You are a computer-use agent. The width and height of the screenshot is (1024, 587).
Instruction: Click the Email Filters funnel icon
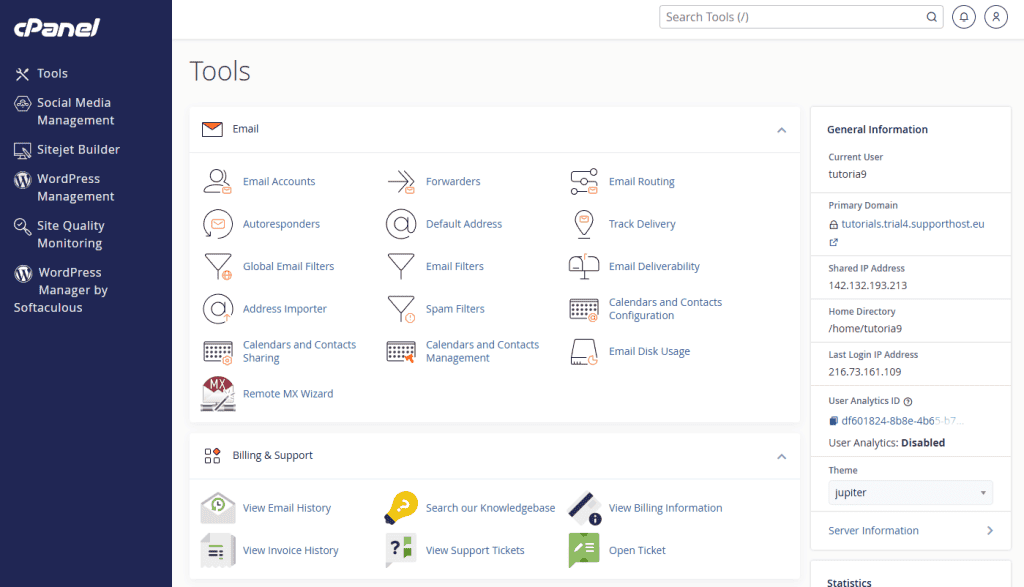[401, 266]
